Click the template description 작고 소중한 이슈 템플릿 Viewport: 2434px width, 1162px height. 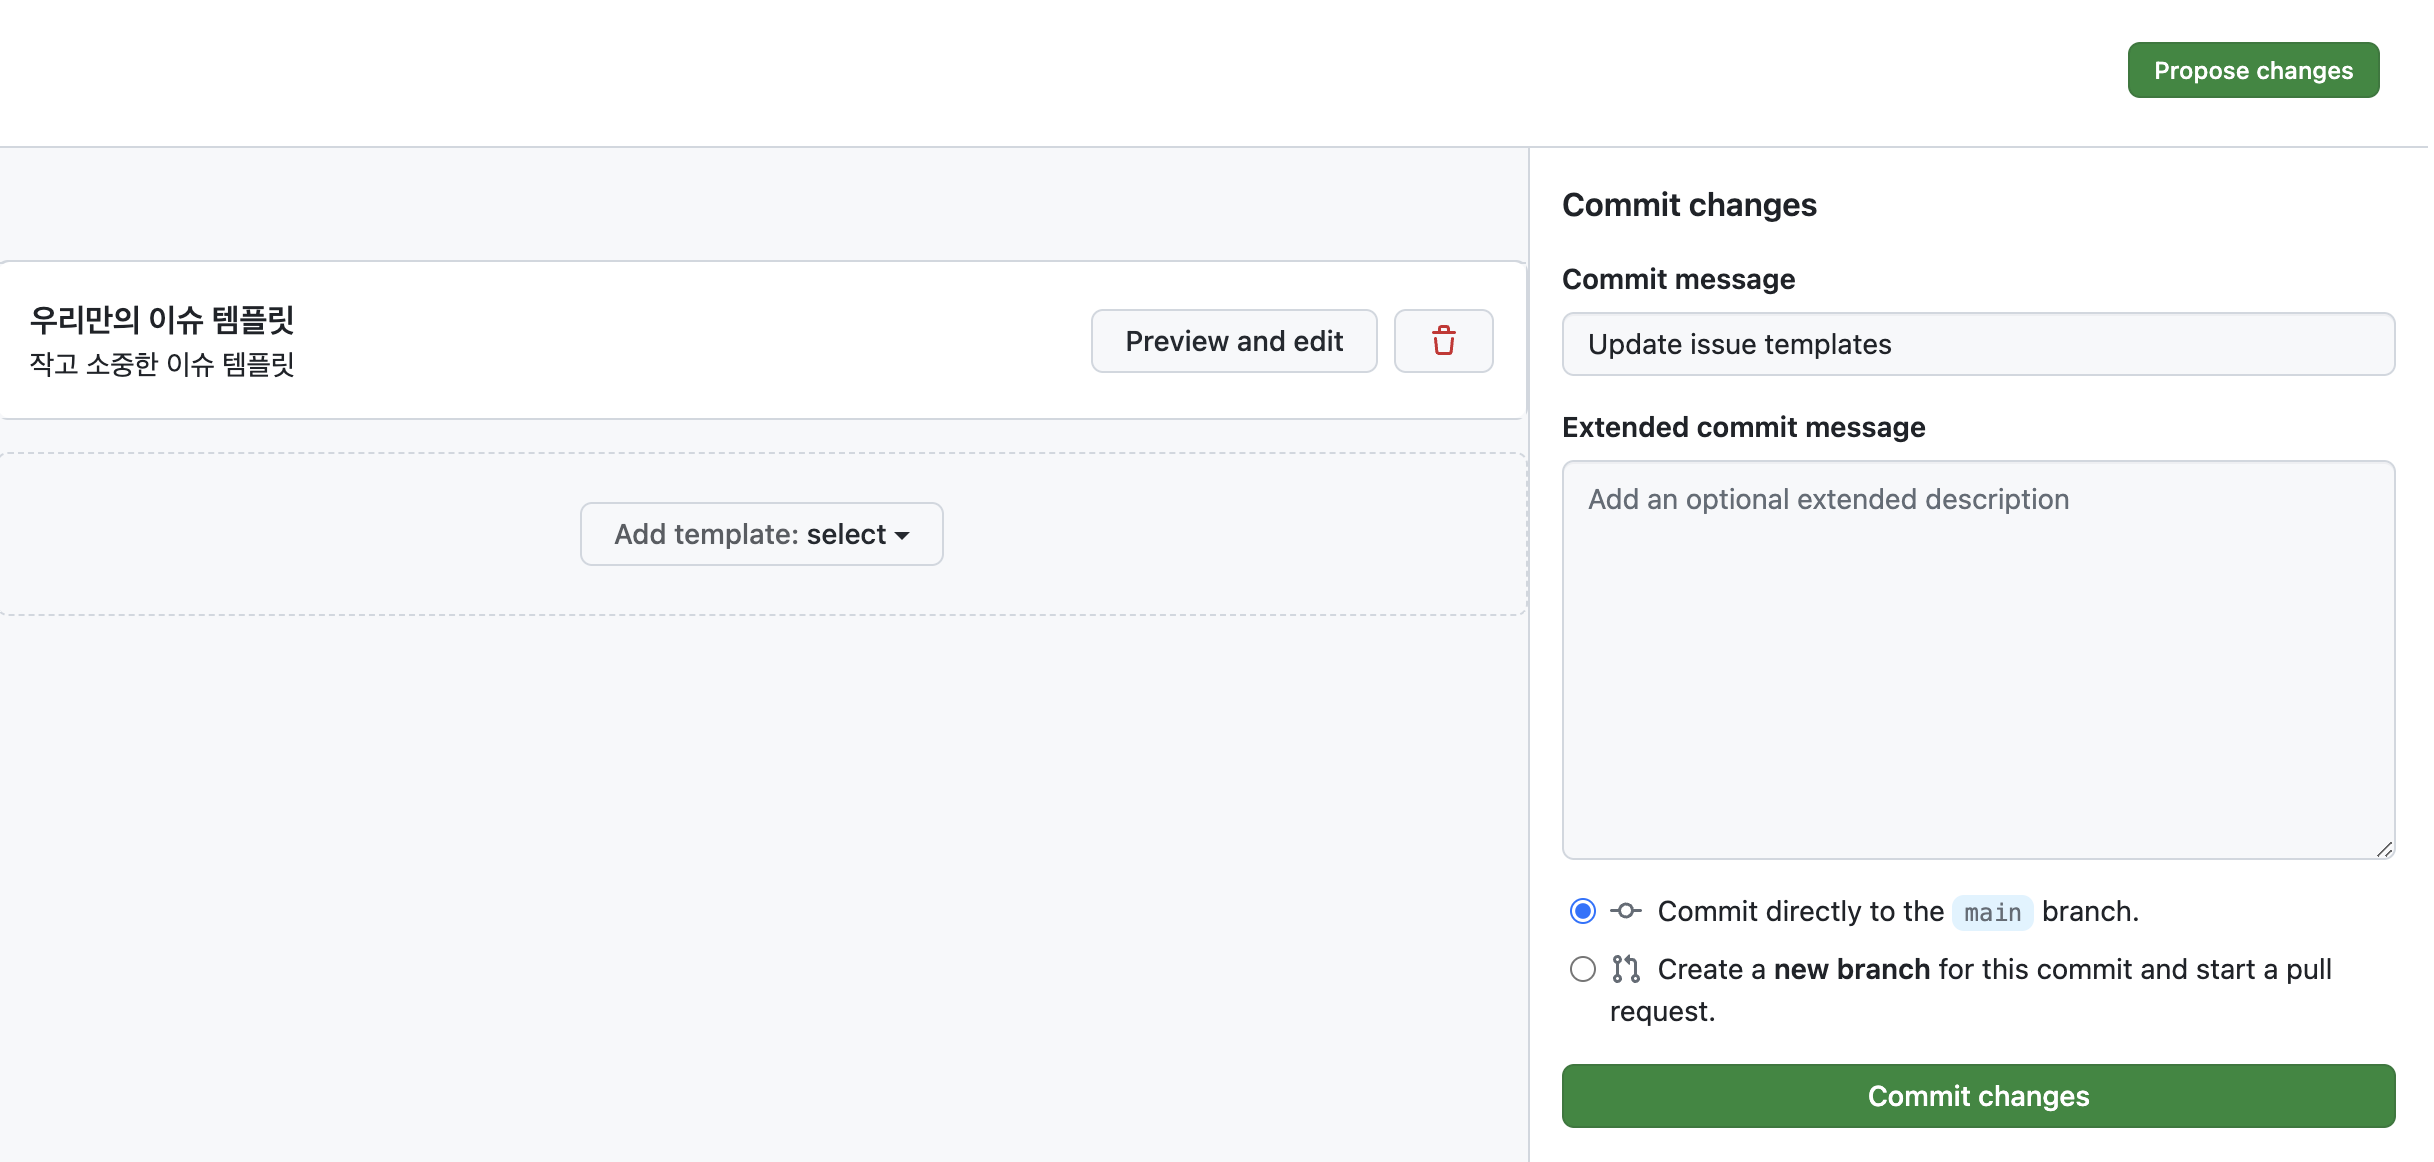(161, 364)
